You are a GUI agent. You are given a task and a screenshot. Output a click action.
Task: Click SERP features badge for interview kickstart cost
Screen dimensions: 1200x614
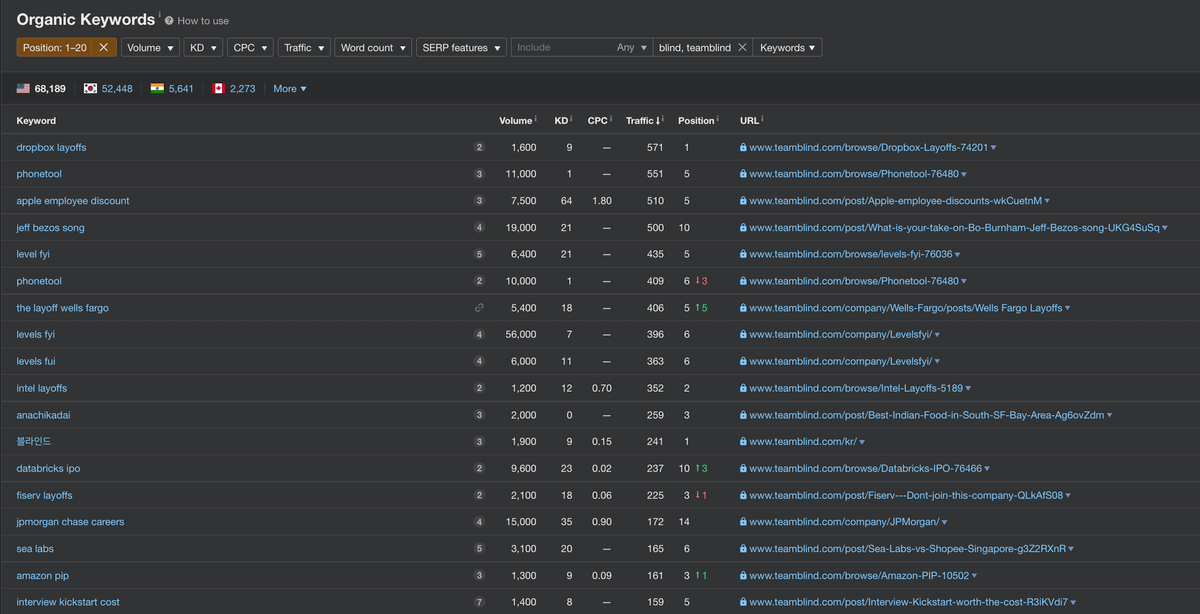pyautogui.click(x=479, y=602)
